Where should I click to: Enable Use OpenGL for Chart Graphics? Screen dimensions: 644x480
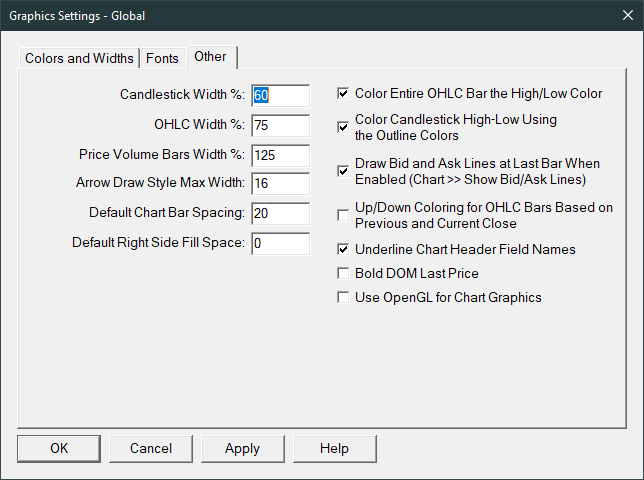344,297
